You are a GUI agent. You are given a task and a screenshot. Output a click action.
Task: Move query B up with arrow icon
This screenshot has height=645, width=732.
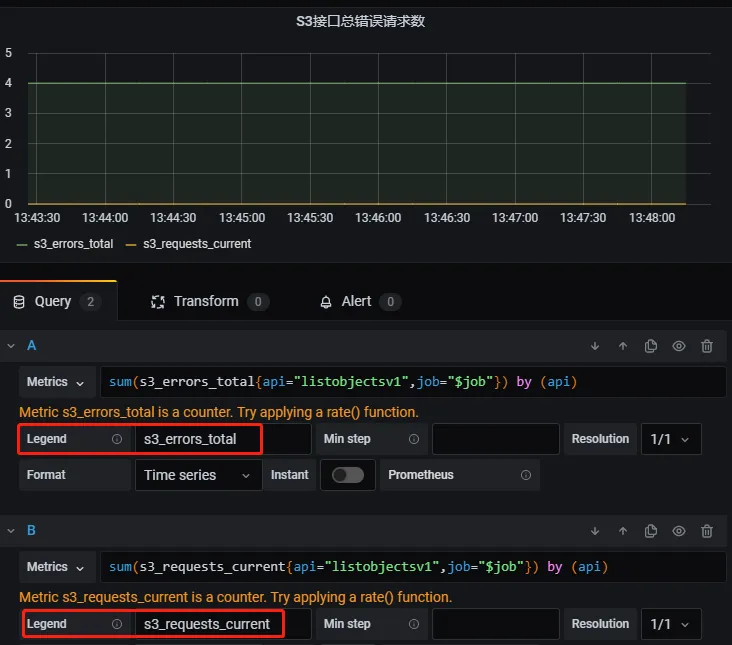point(623,531)
